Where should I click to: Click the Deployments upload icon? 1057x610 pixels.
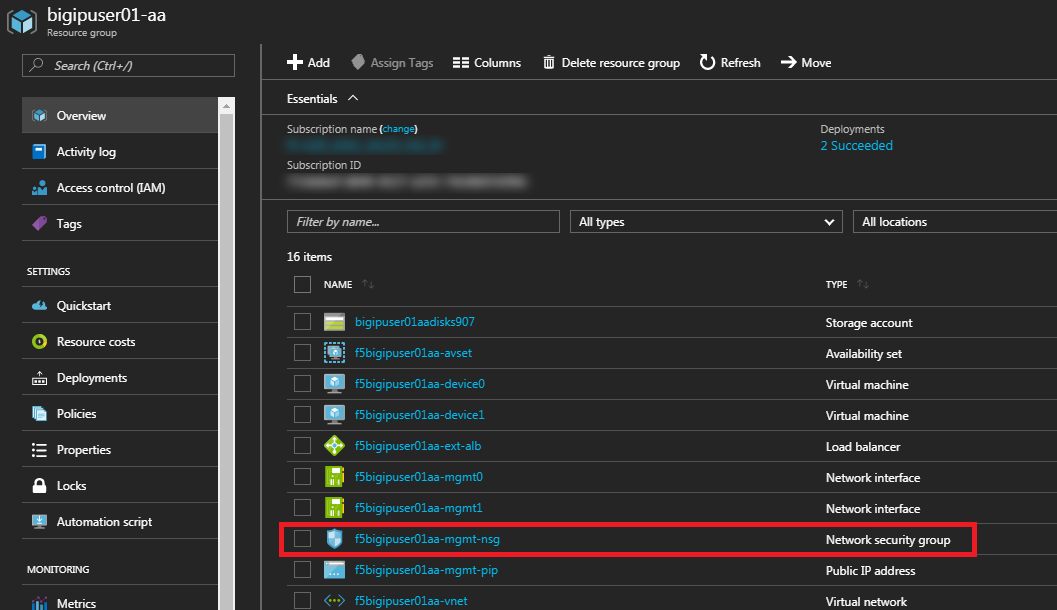pos(39,377)
